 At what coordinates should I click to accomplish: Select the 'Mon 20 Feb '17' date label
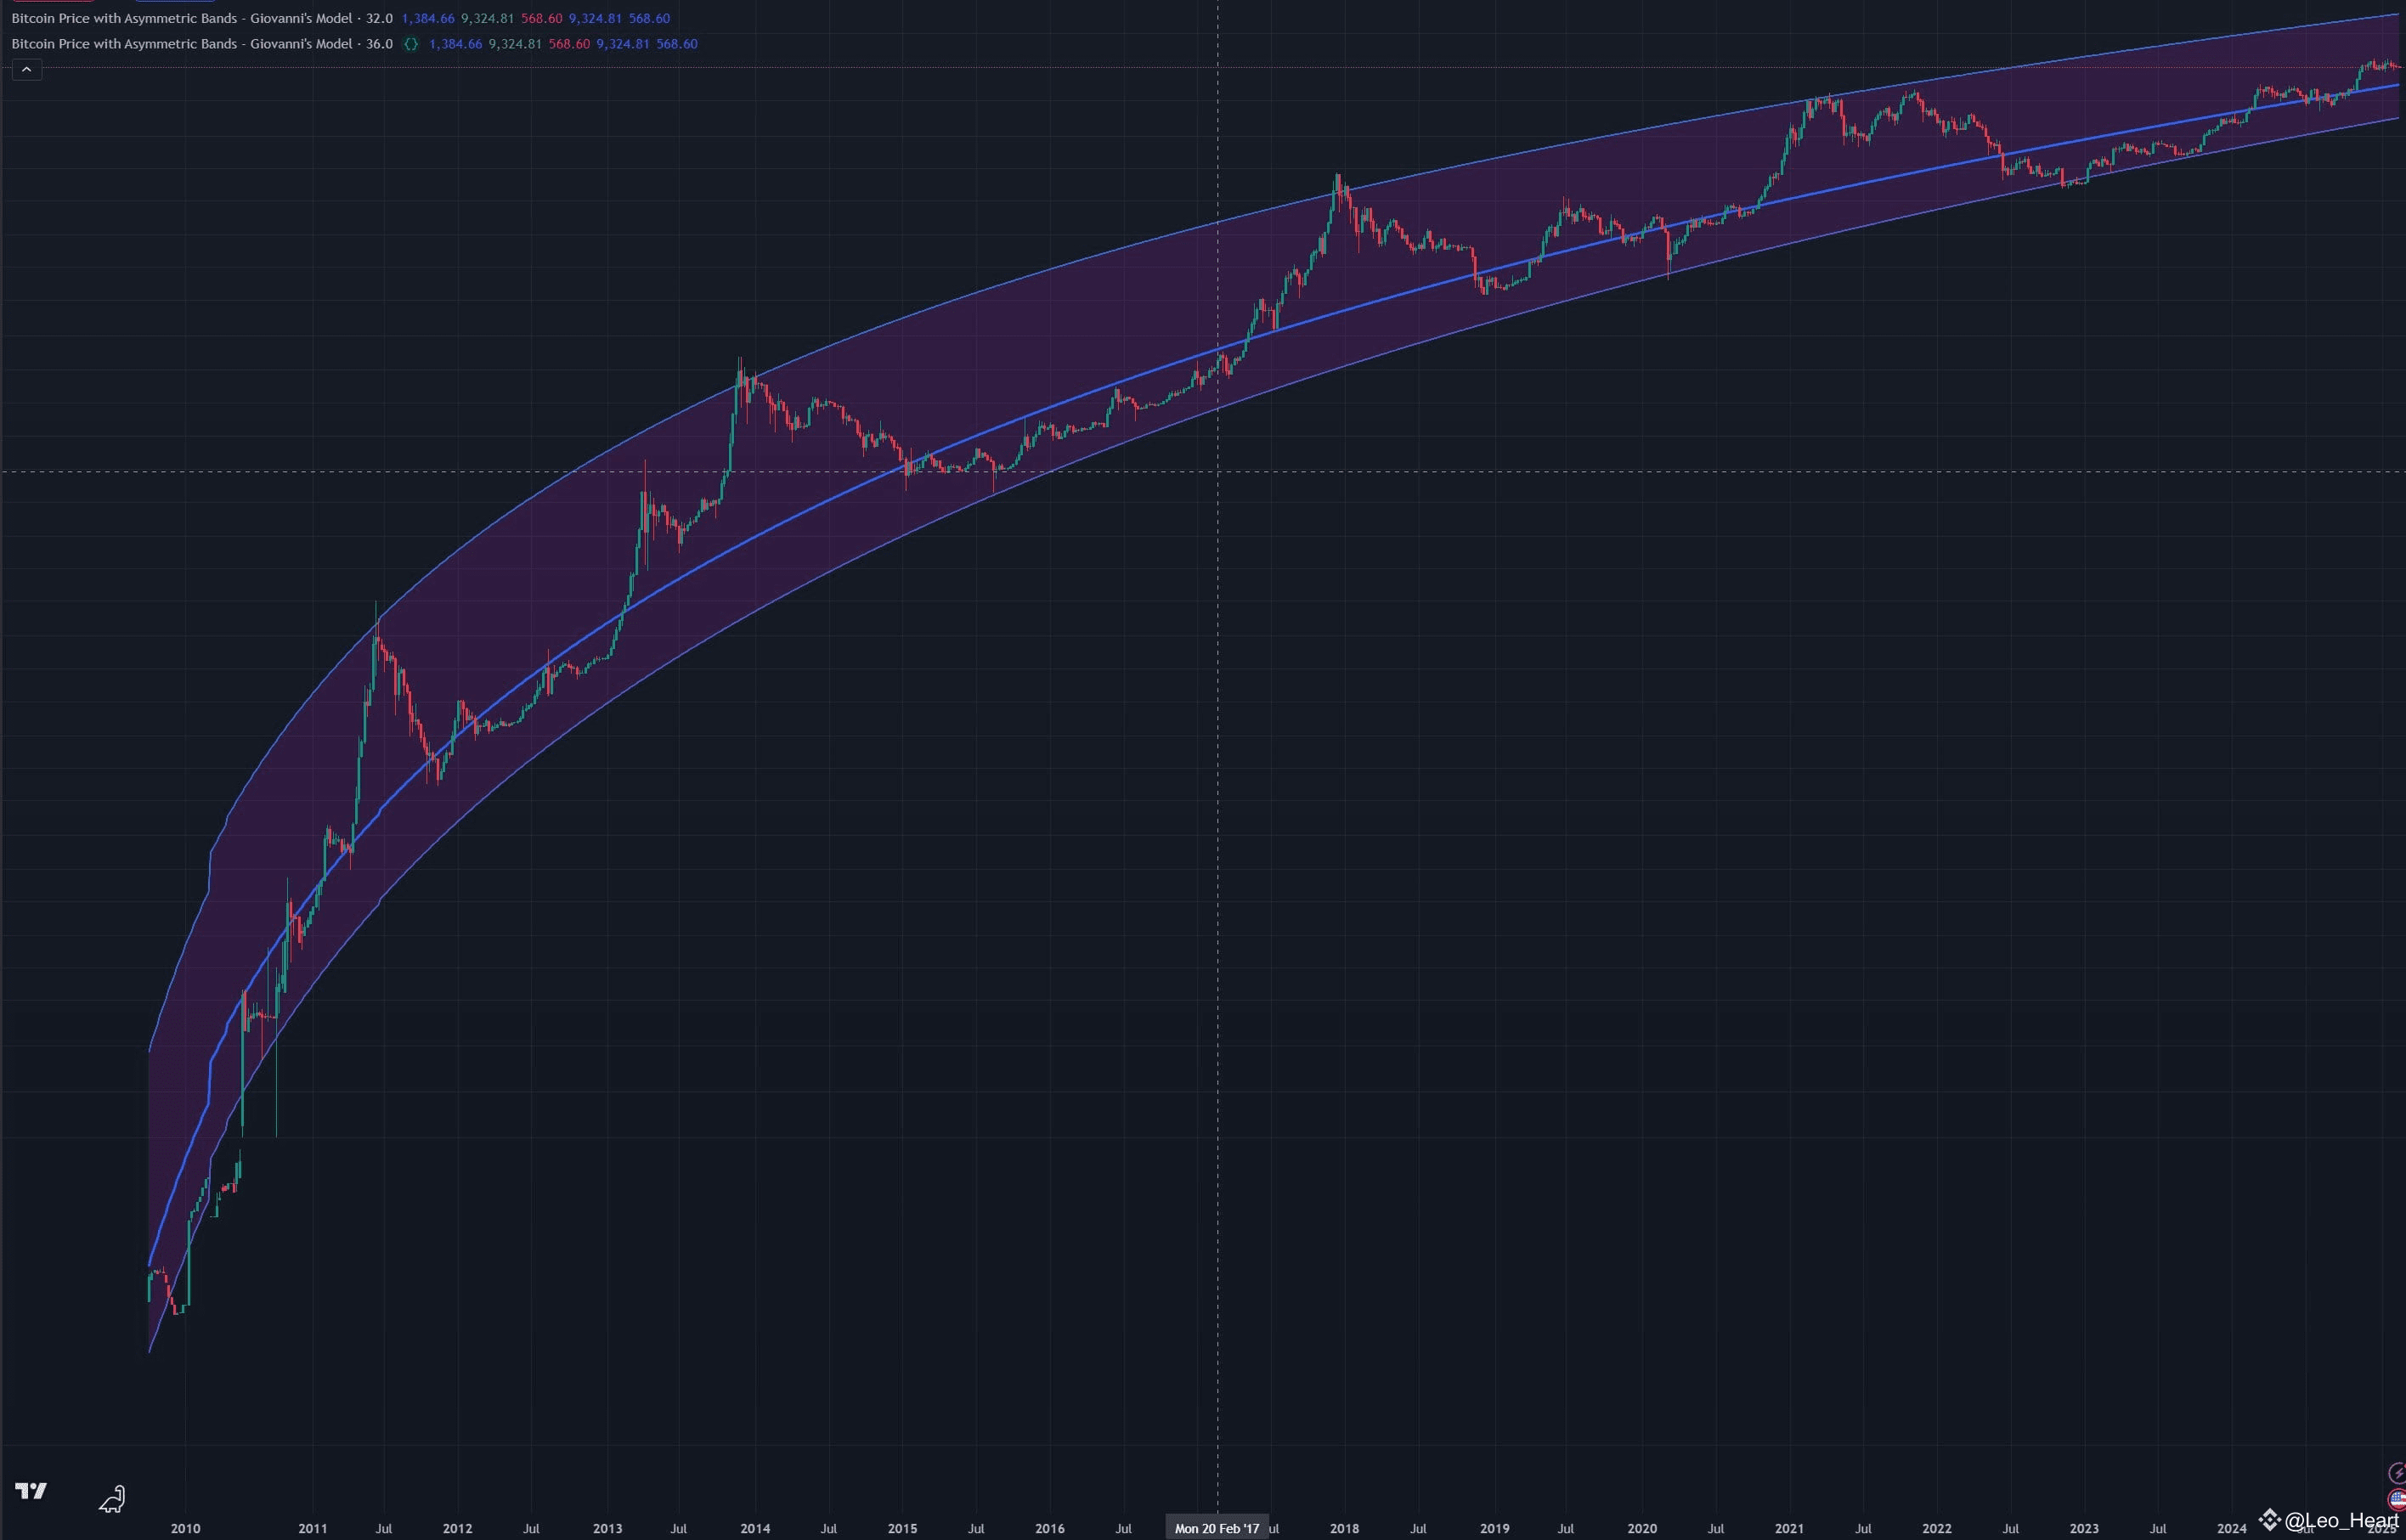1218,1528
